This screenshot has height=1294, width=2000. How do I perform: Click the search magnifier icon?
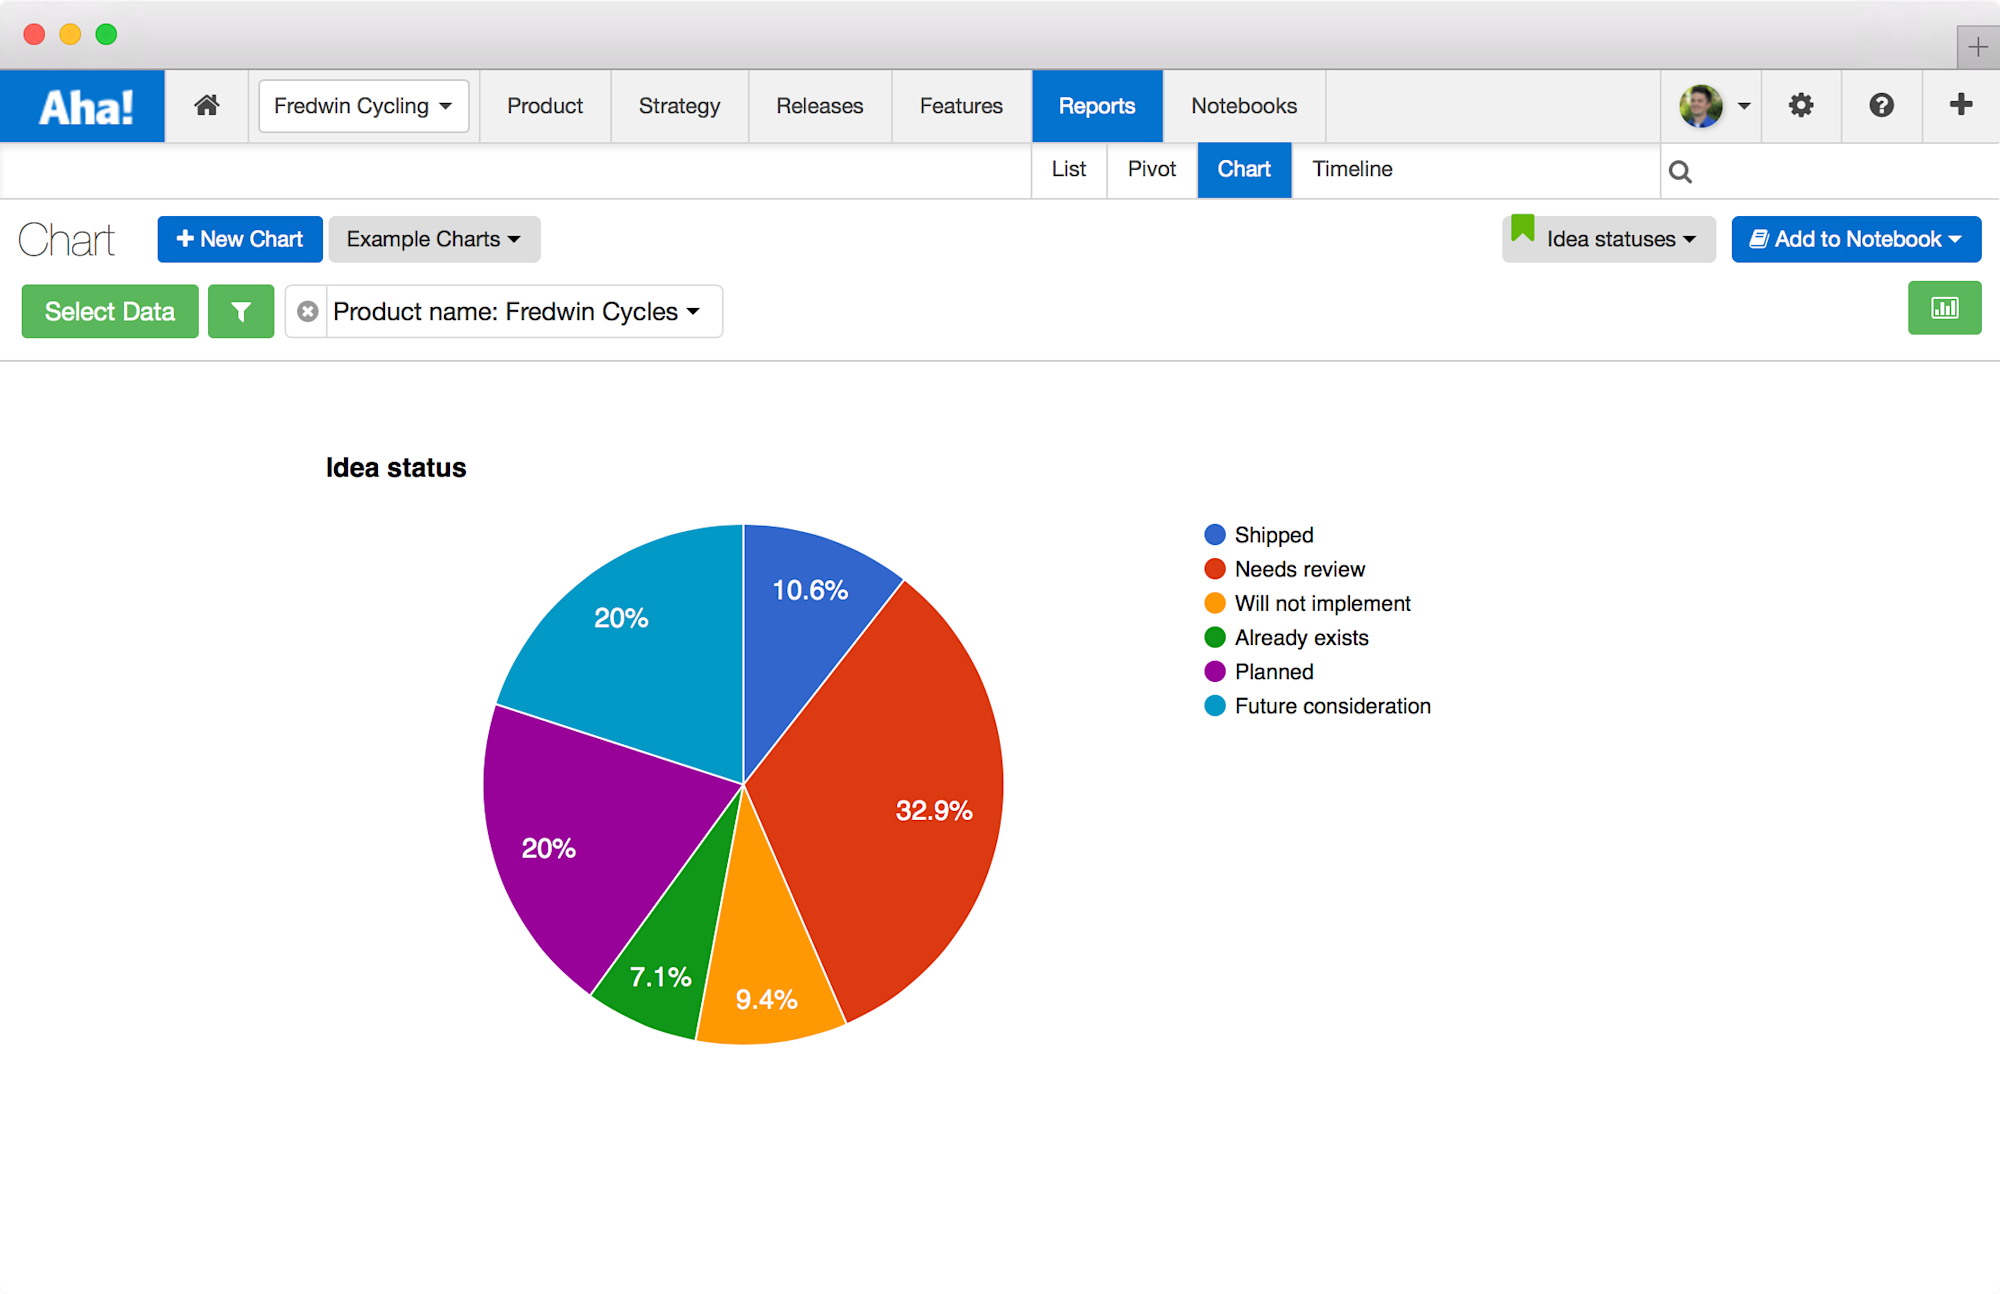[x=1680, y=172]
